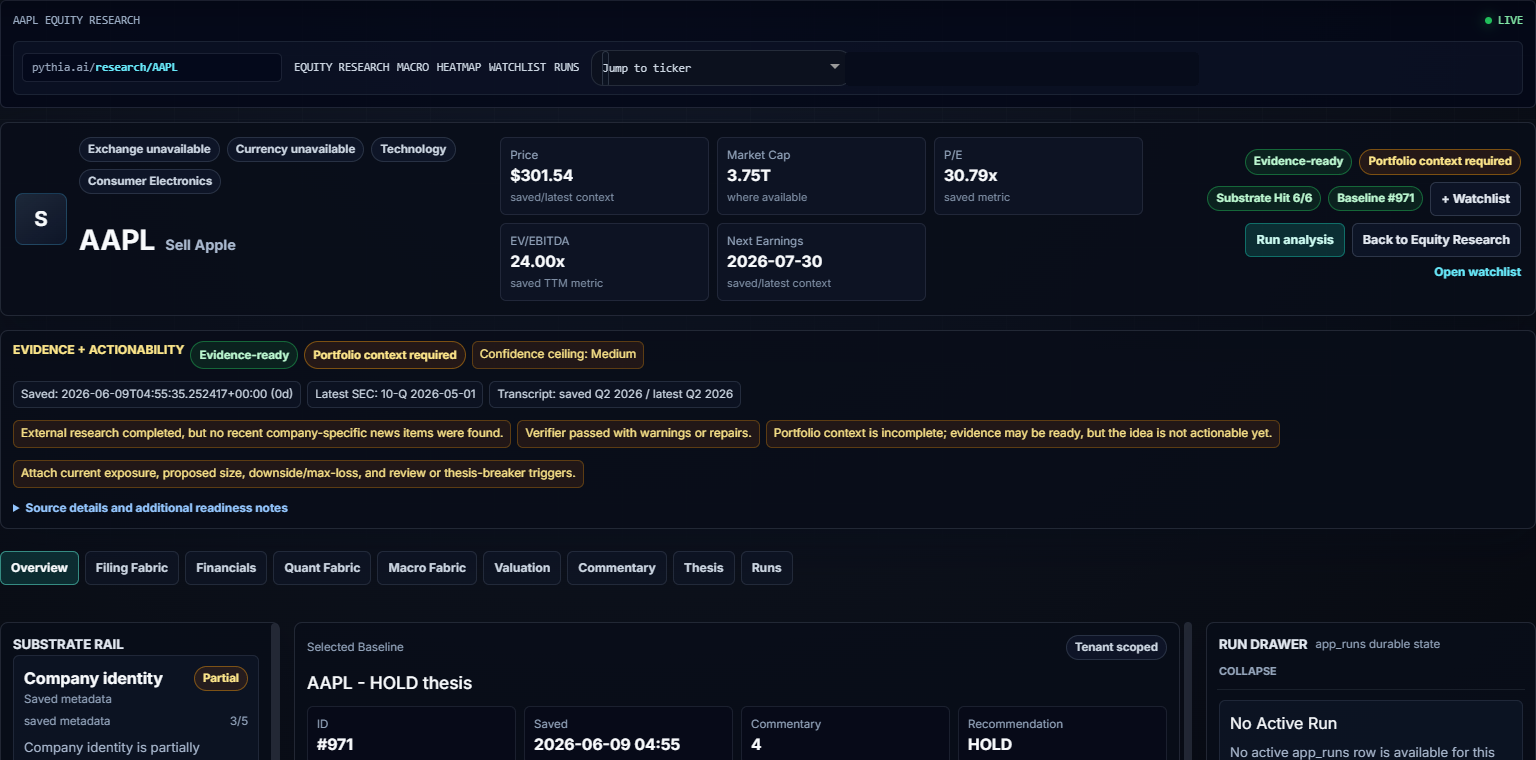Click the External research completed notice
Image resolution: width=1536 pixels, height=760 pixels.
coord(262,434)
